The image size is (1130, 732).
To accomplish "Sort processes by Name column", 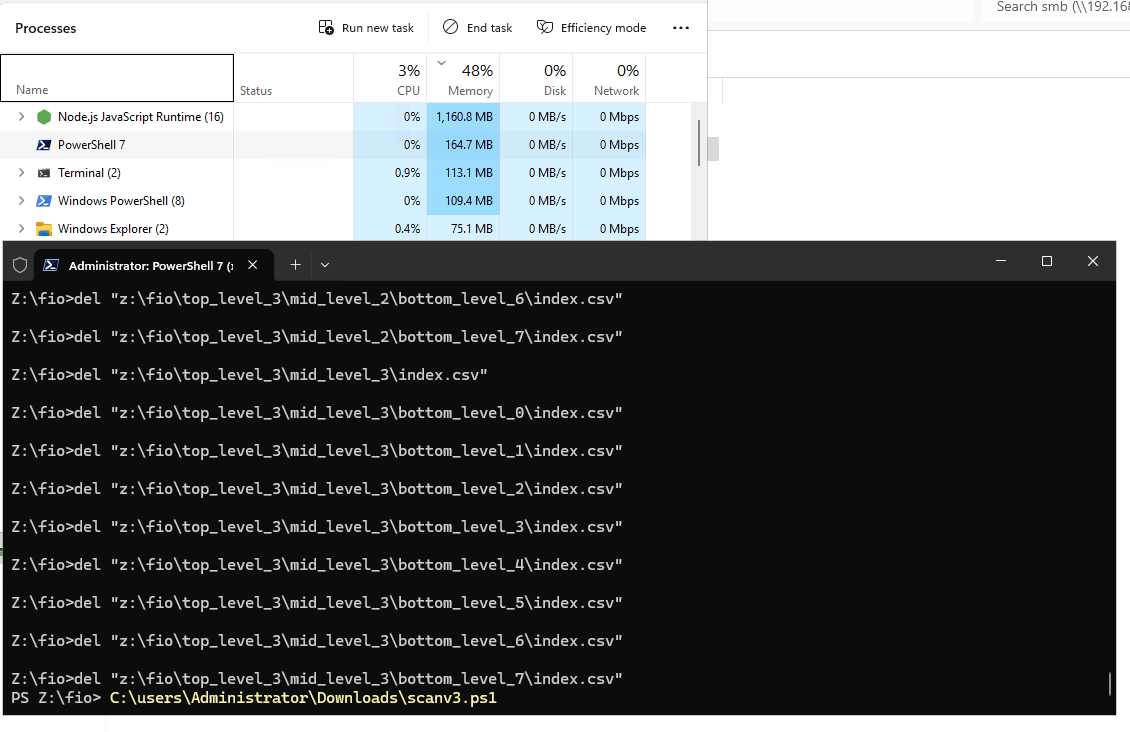I will tap(117, 78).
